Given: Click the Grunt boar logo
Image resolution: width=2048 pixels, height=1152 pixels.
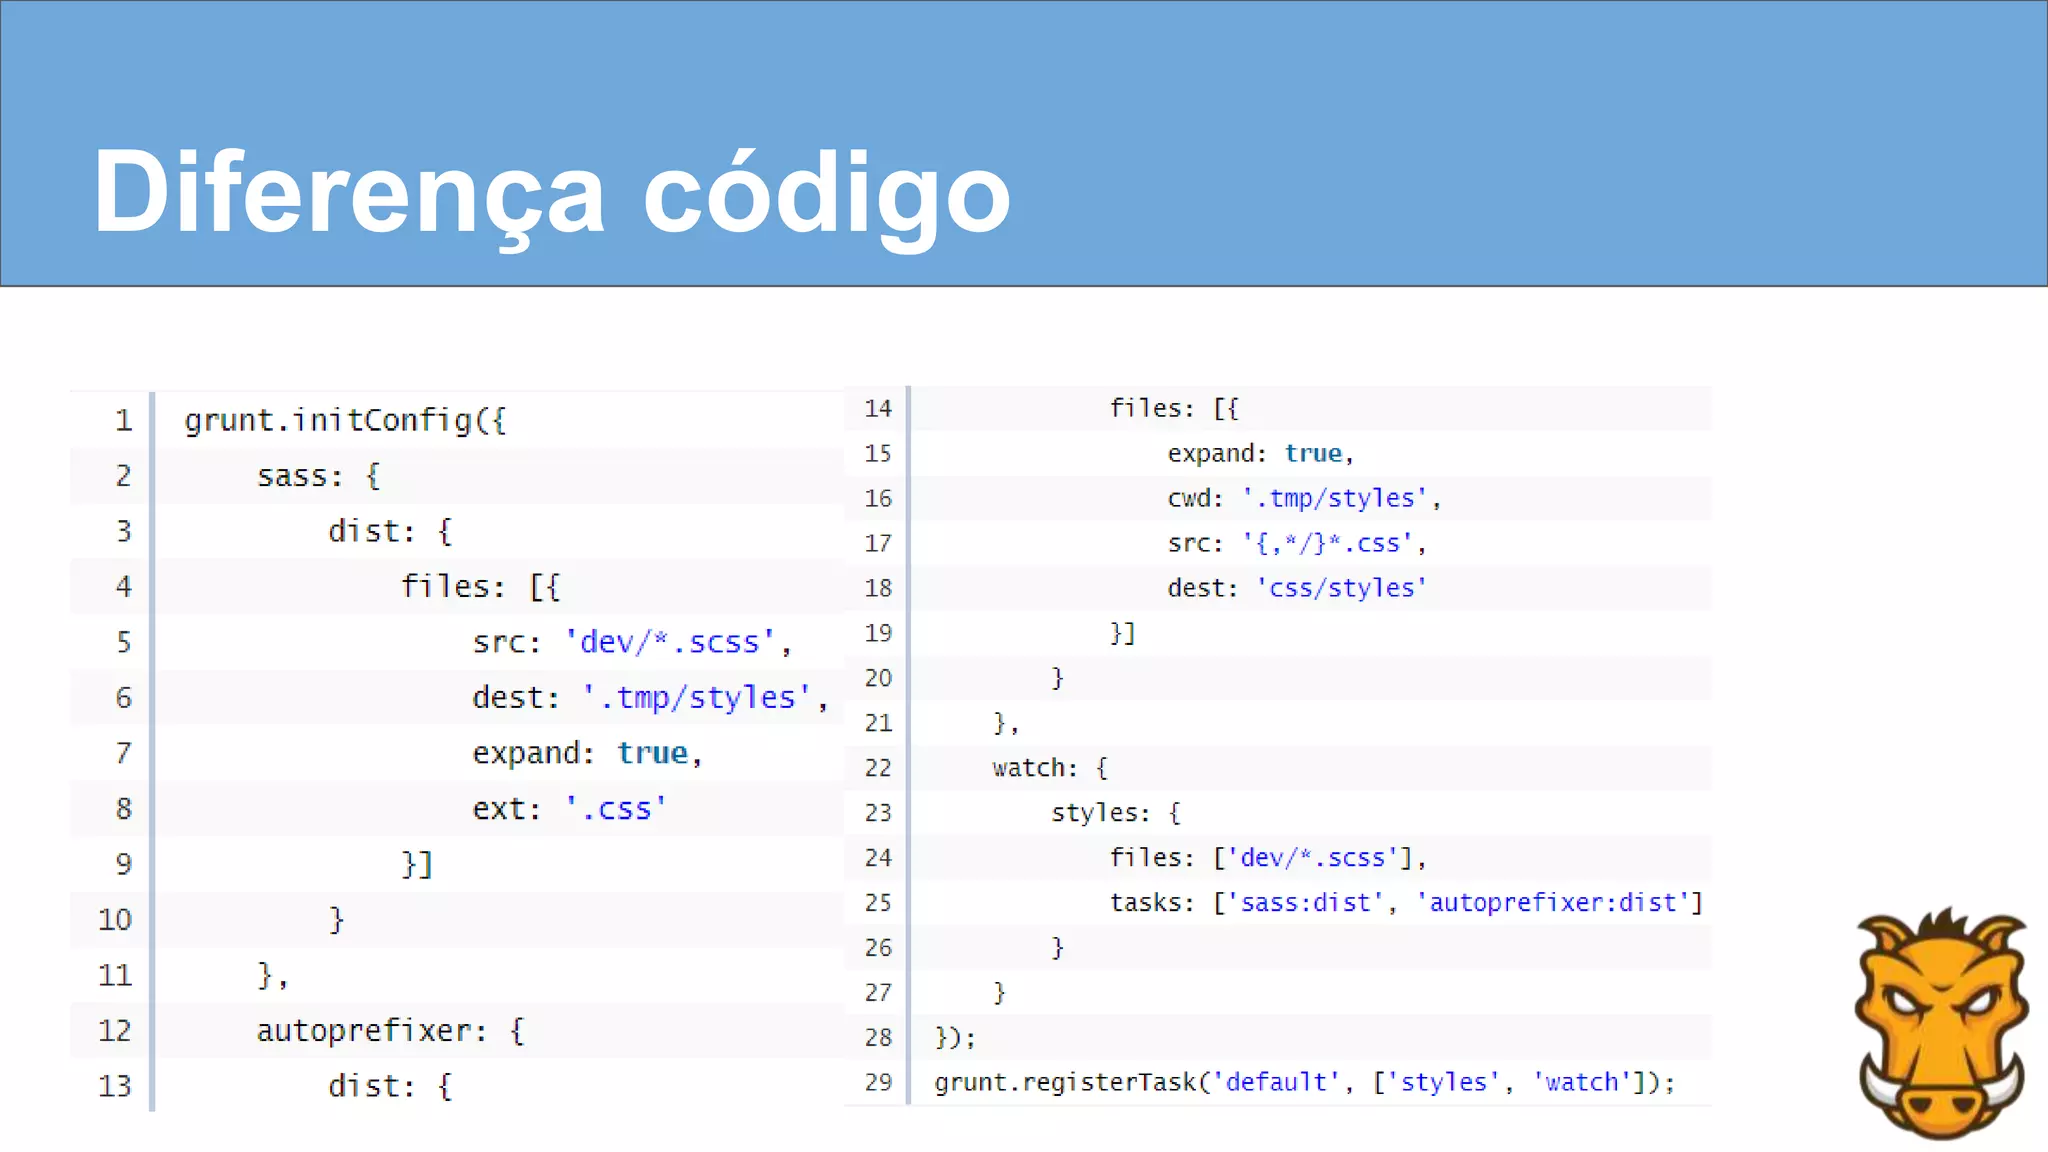Looking at the screenshot, I should (1941, 1022).
